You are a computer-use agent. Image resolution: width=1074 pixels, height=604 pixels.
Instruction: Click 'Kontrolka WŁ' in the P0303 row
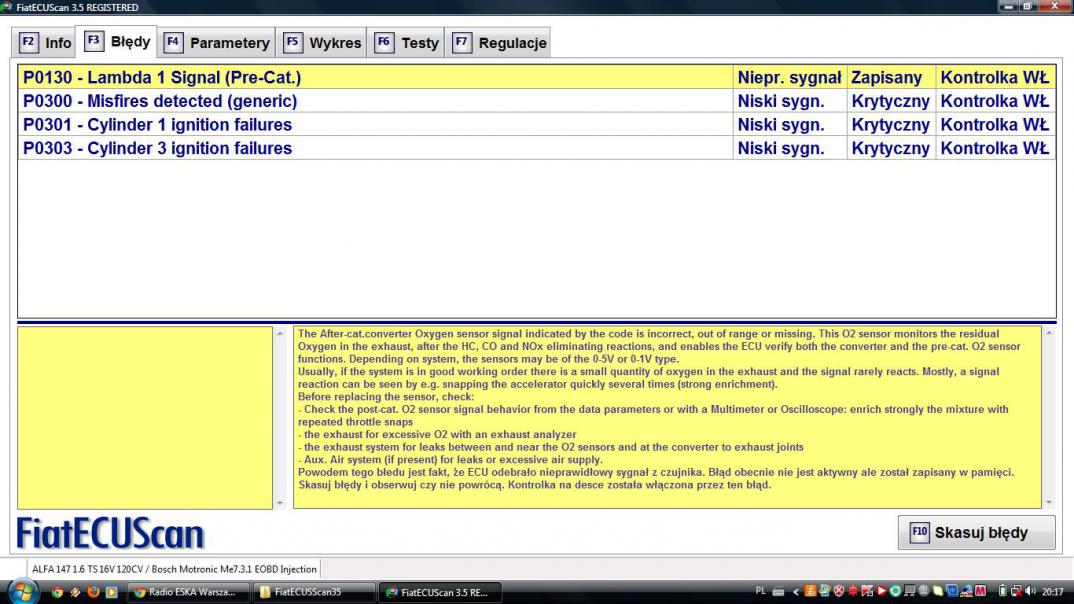(x=995, y=148)
